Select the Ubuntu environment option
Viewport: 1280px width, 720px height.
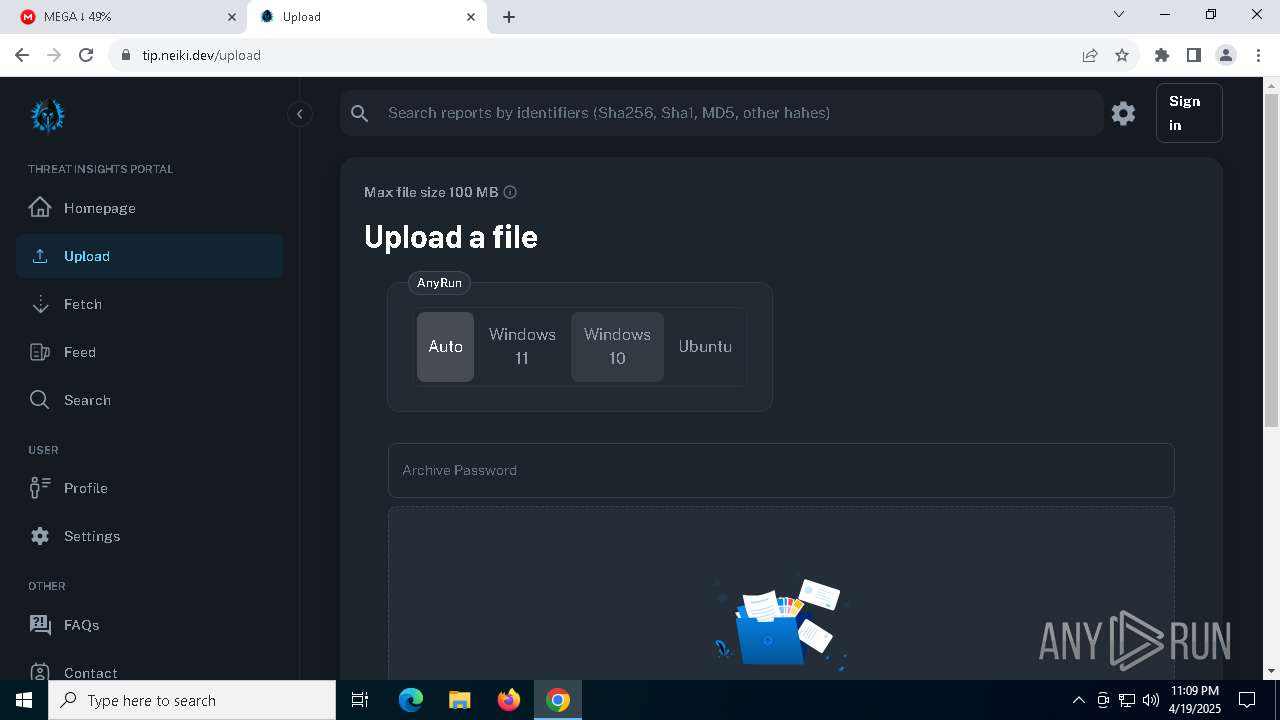pyautogui.click(x=705, y=346)
